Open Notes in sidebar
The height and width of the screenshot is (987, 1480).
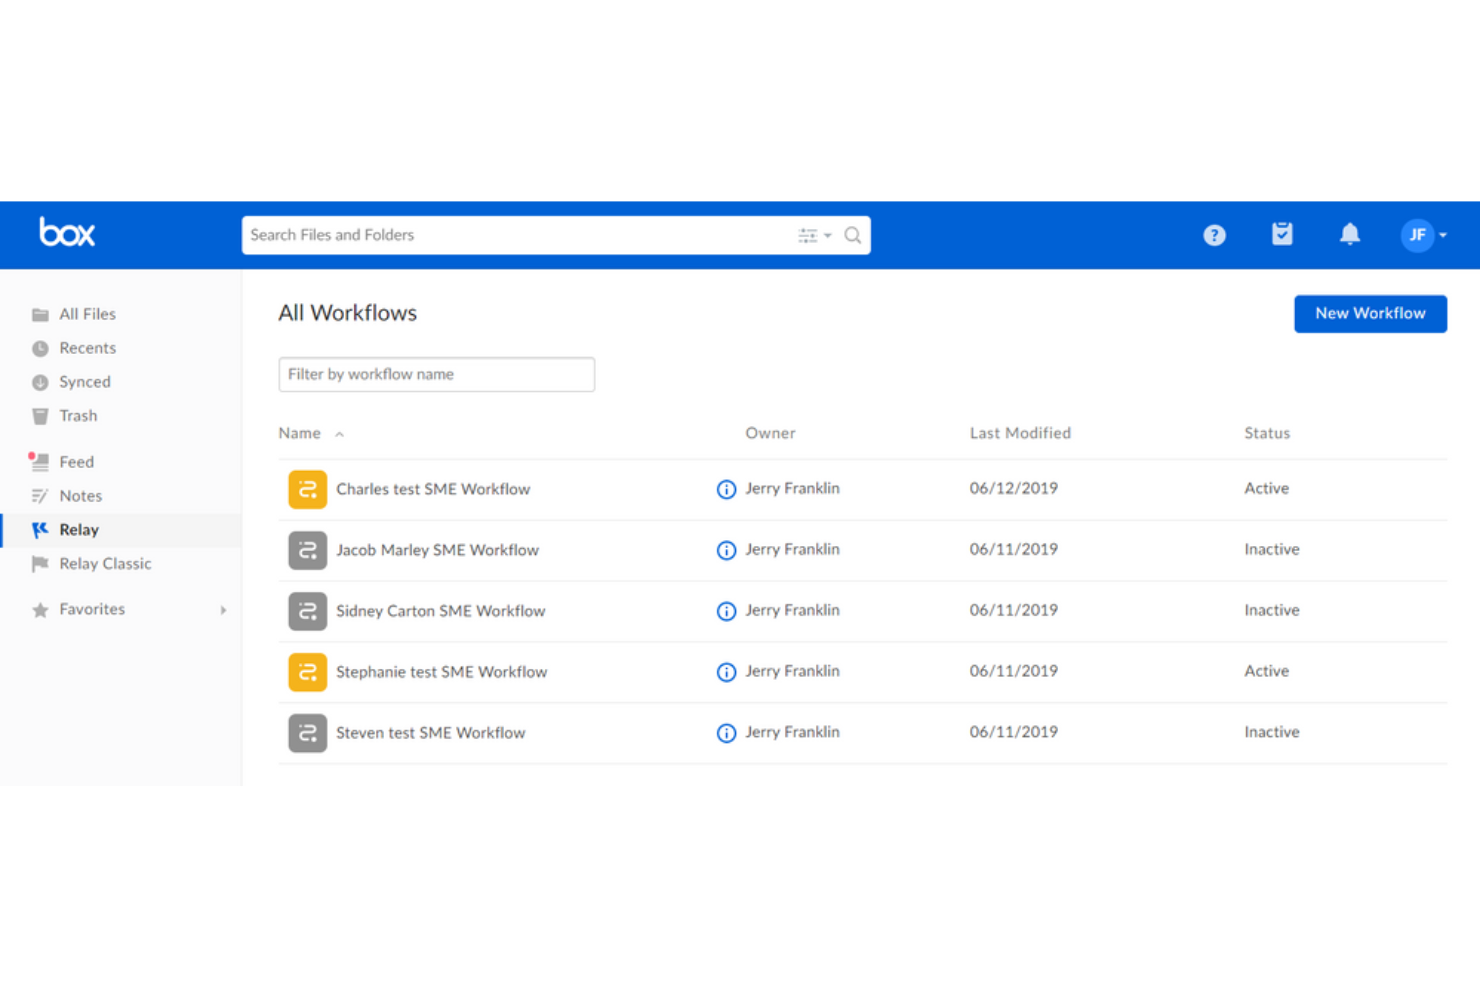pos(80,496)
